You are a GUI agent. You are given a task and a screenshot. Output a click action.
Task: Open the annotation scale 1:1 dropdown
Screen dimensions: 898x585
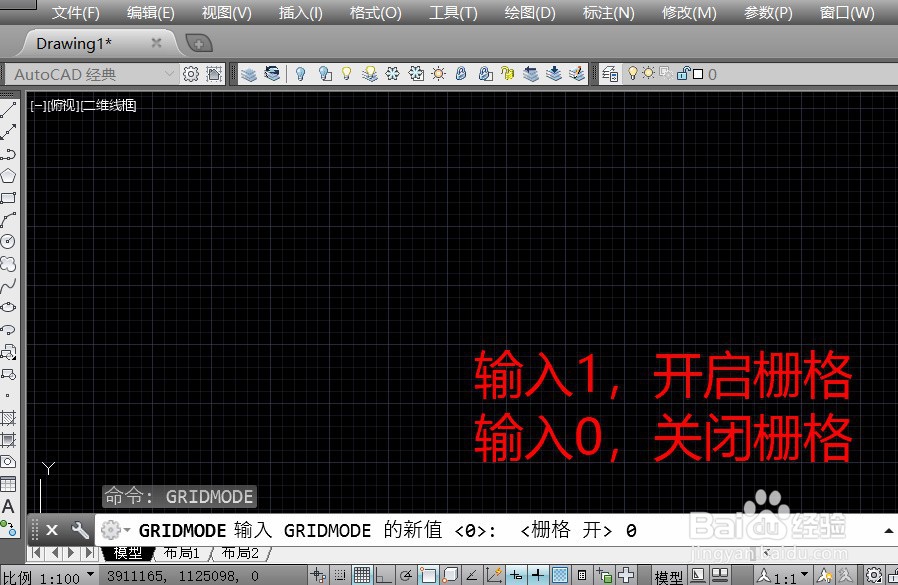[805, 574]
